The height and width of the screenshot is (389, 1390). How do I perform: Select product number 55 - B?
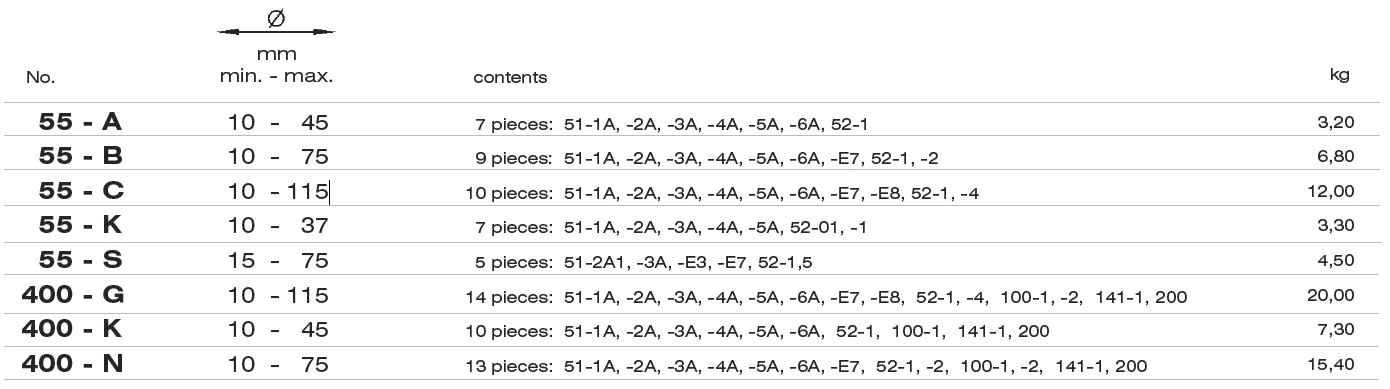coord(80,157)
